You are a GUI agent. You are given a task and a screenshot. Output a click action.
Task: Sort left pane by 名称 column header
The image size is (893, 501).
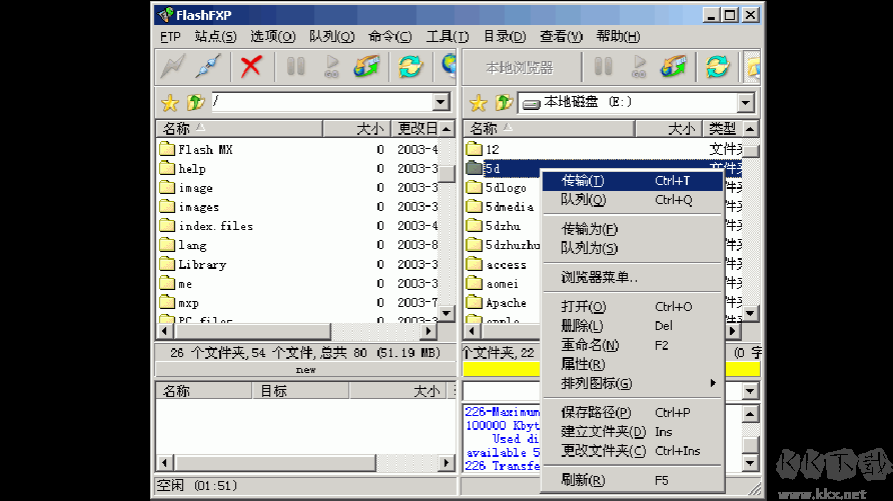pyautogui.click(x=239, y=129)
